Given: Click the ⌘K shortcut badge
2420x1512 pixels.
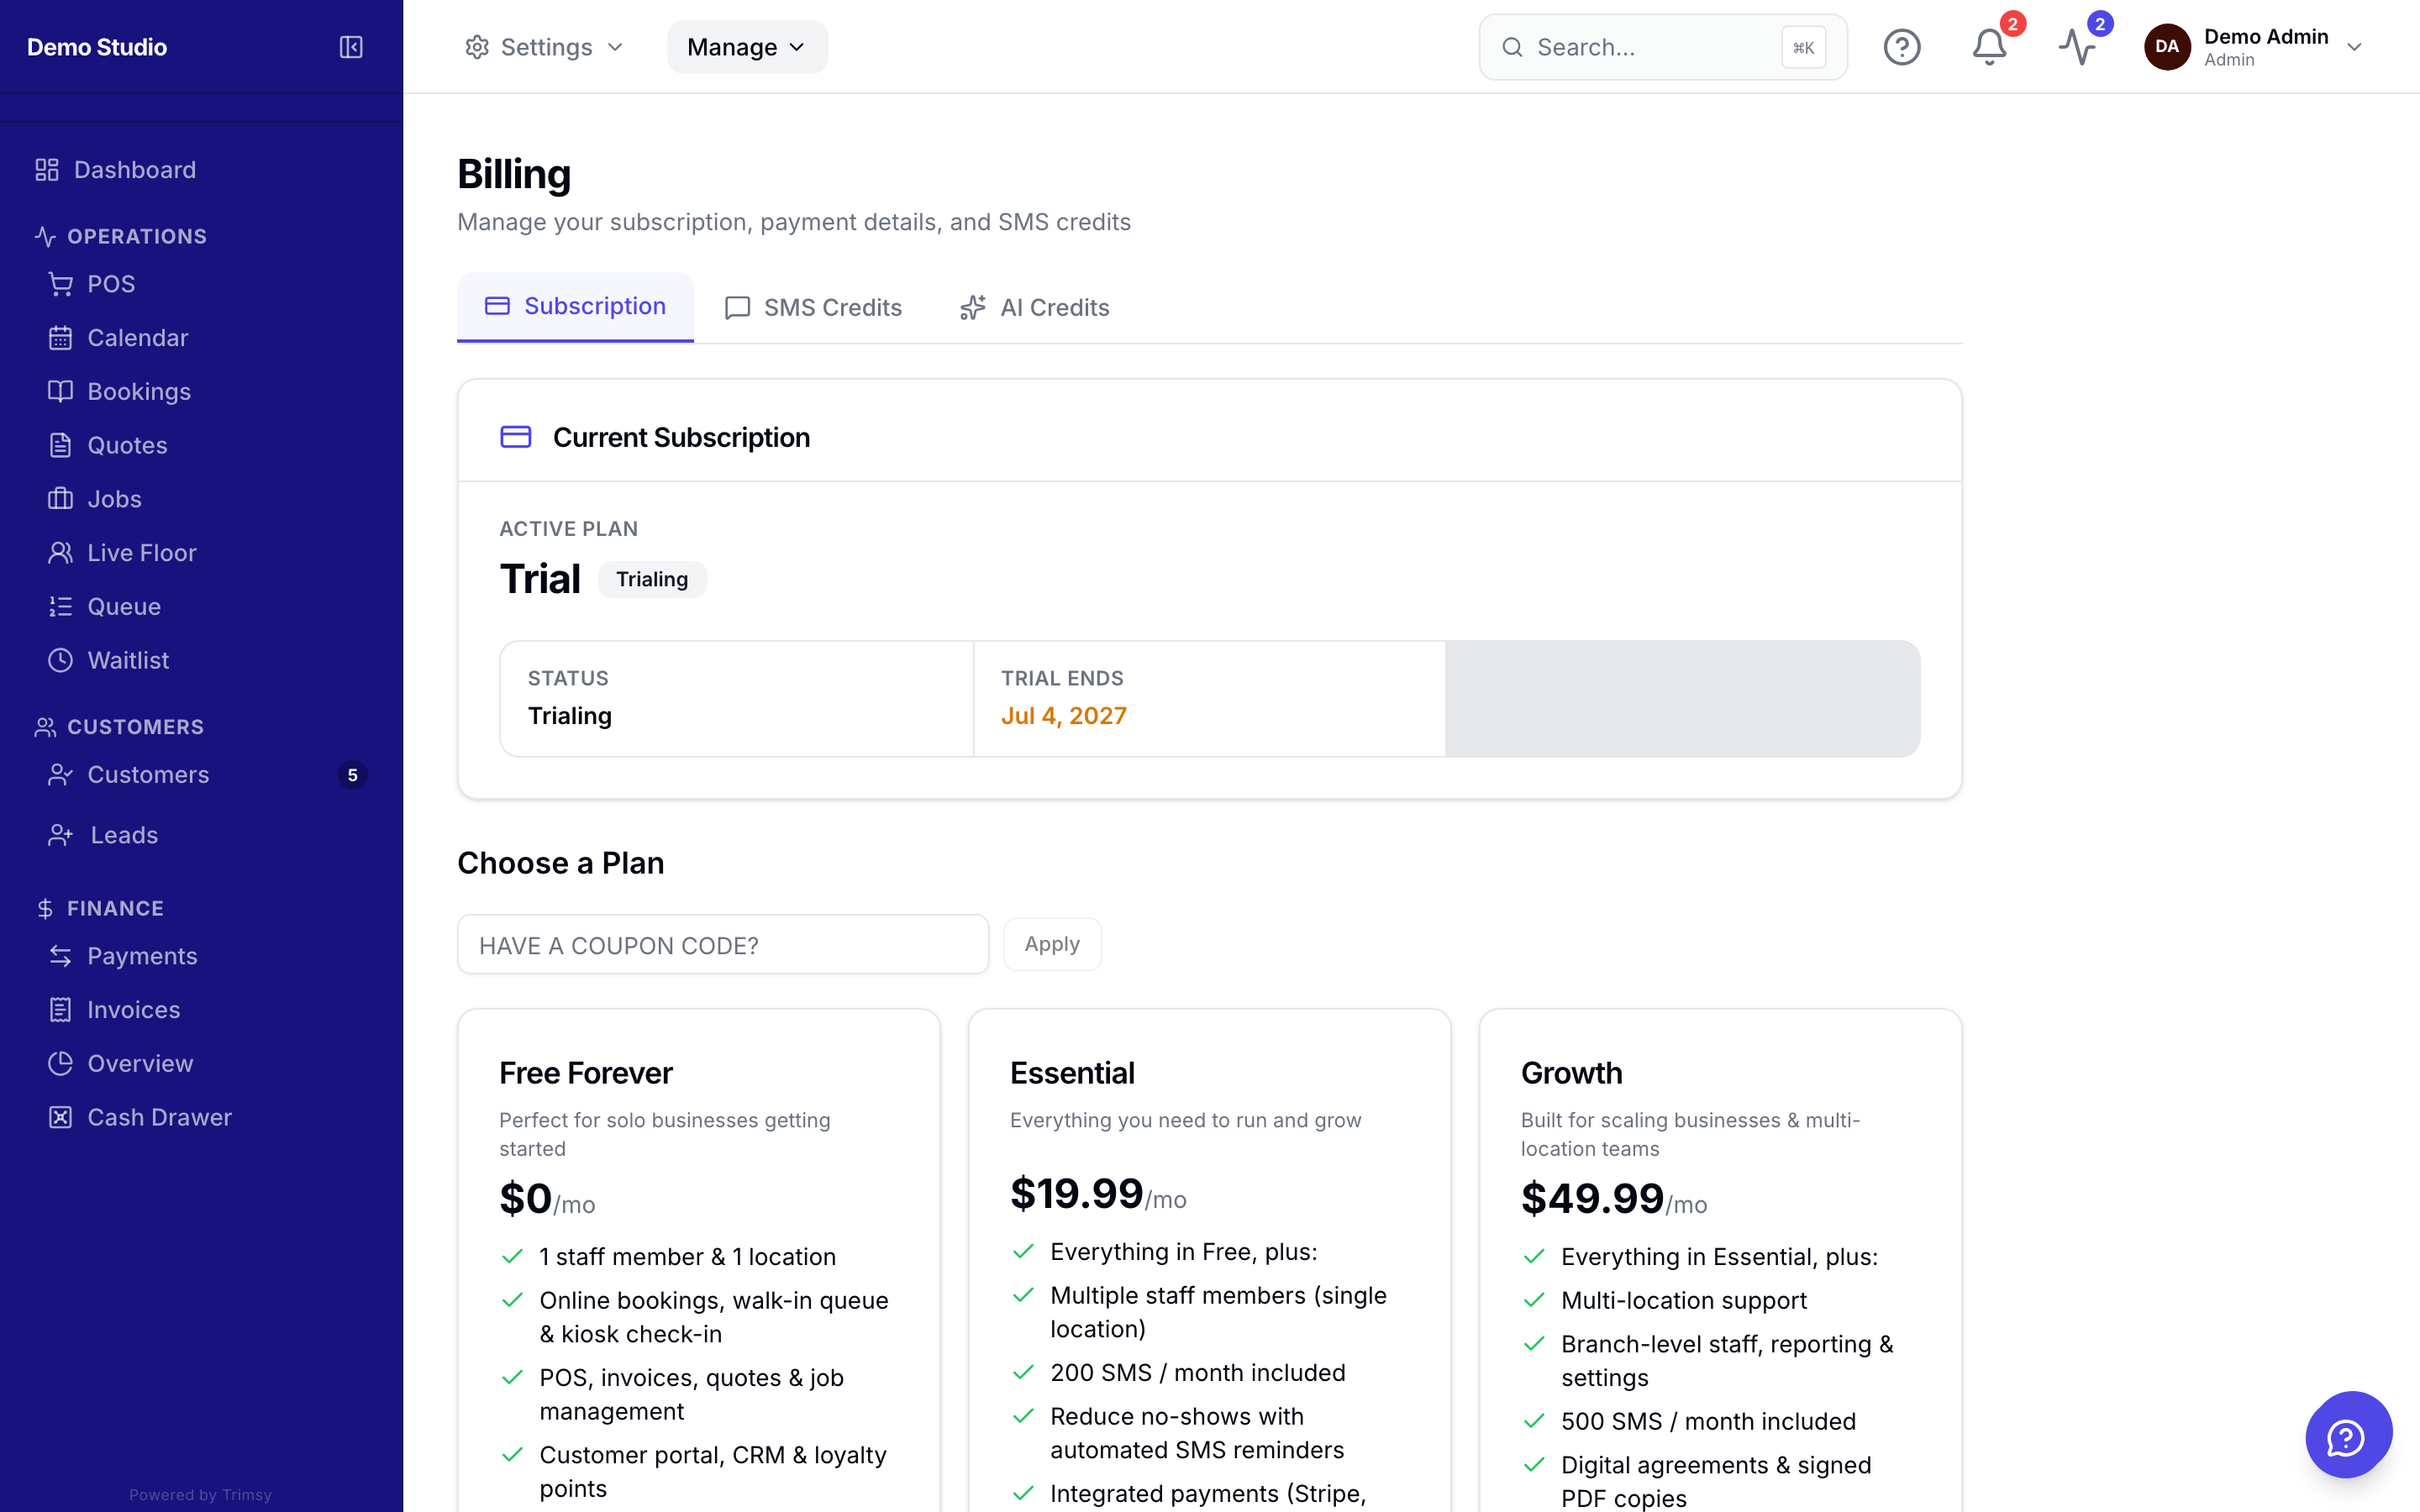Looking at the screenshot, I should pos(1803,47).
